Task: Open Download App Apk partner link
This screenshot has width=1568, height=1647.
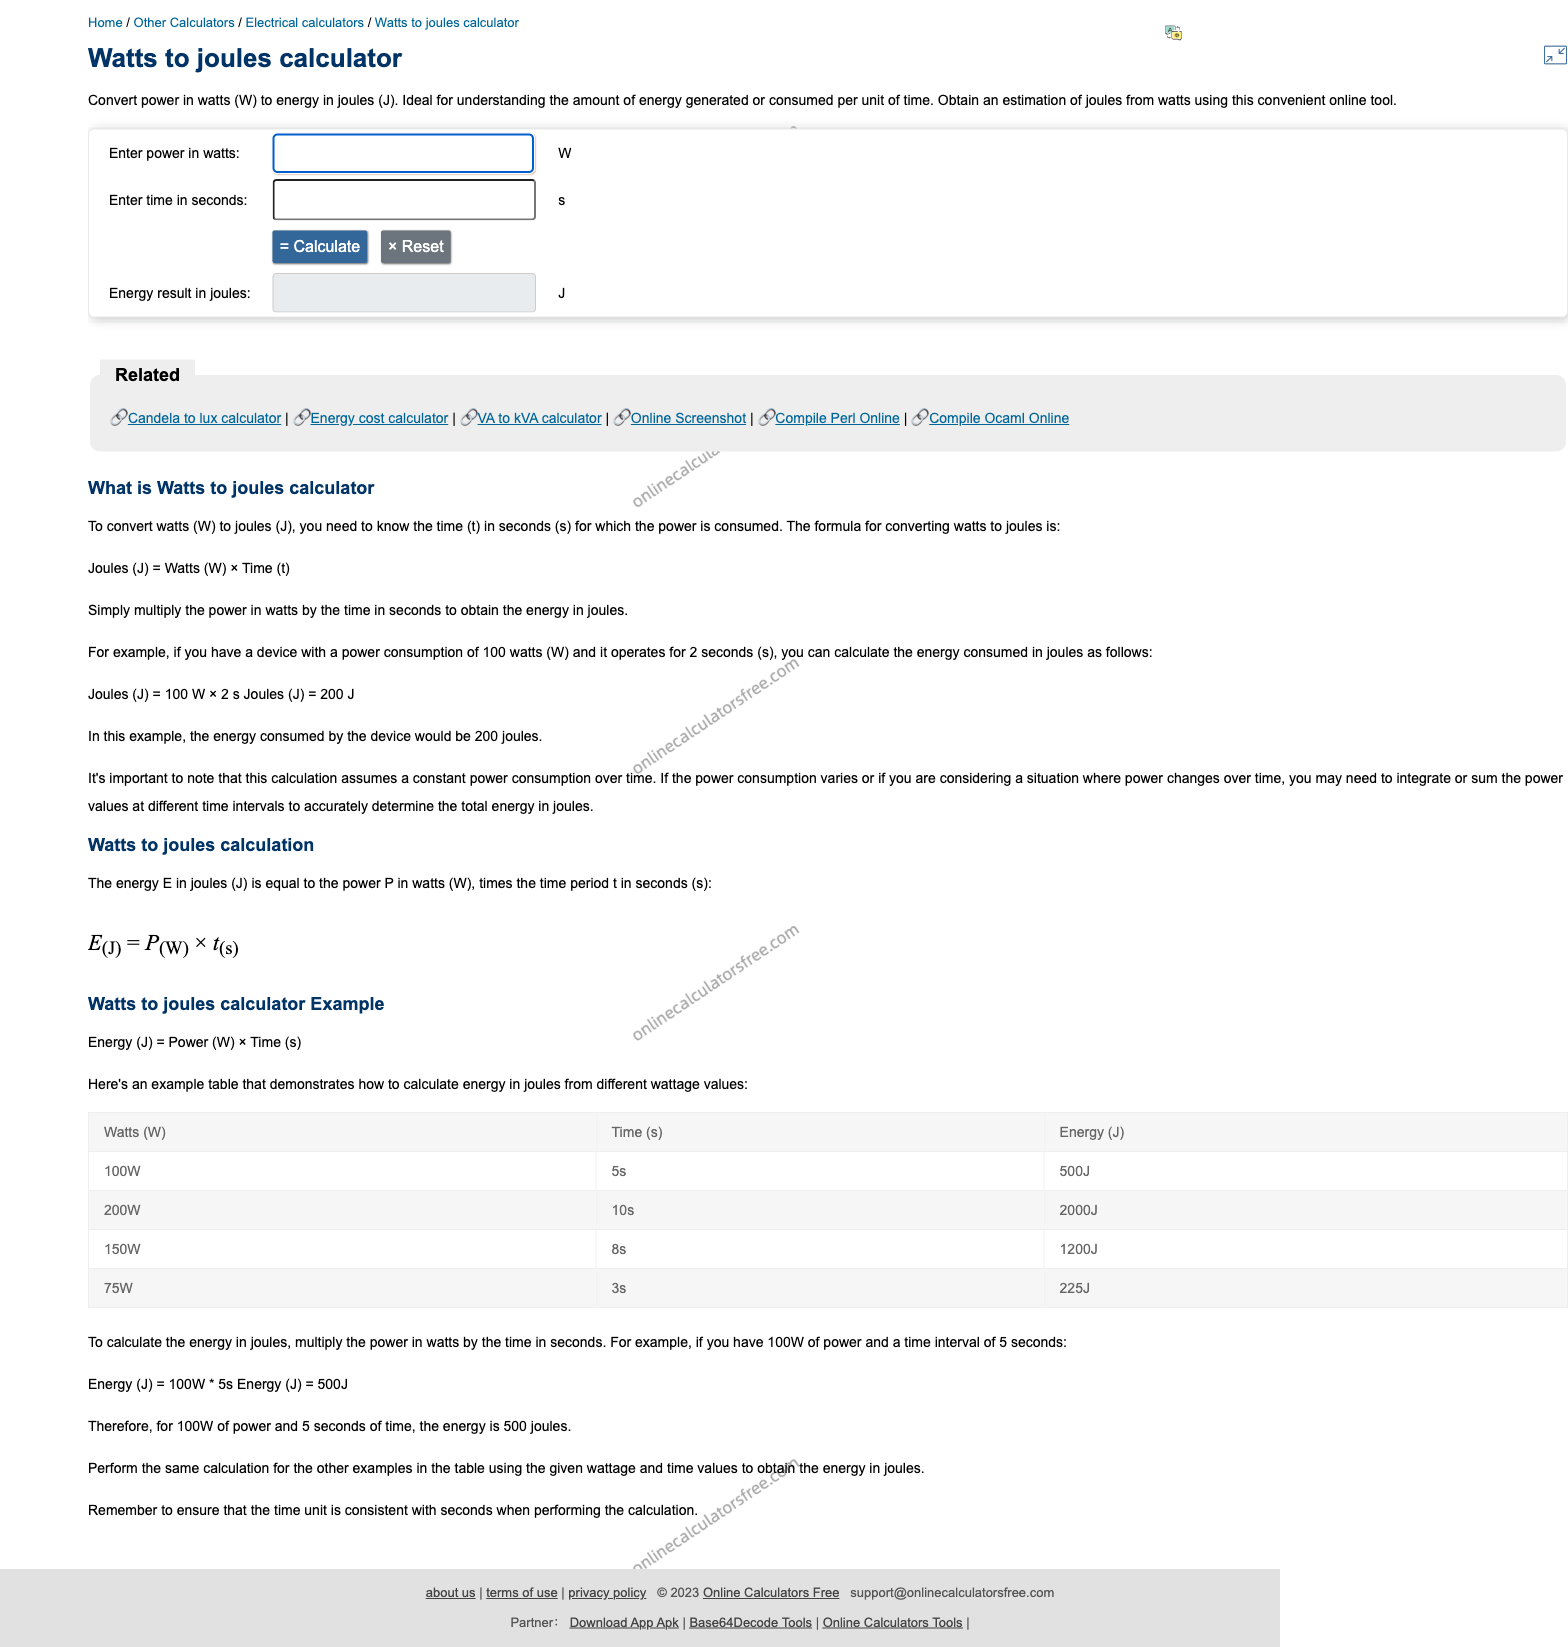Action: pyautogui.click(x=624, y=1623)
